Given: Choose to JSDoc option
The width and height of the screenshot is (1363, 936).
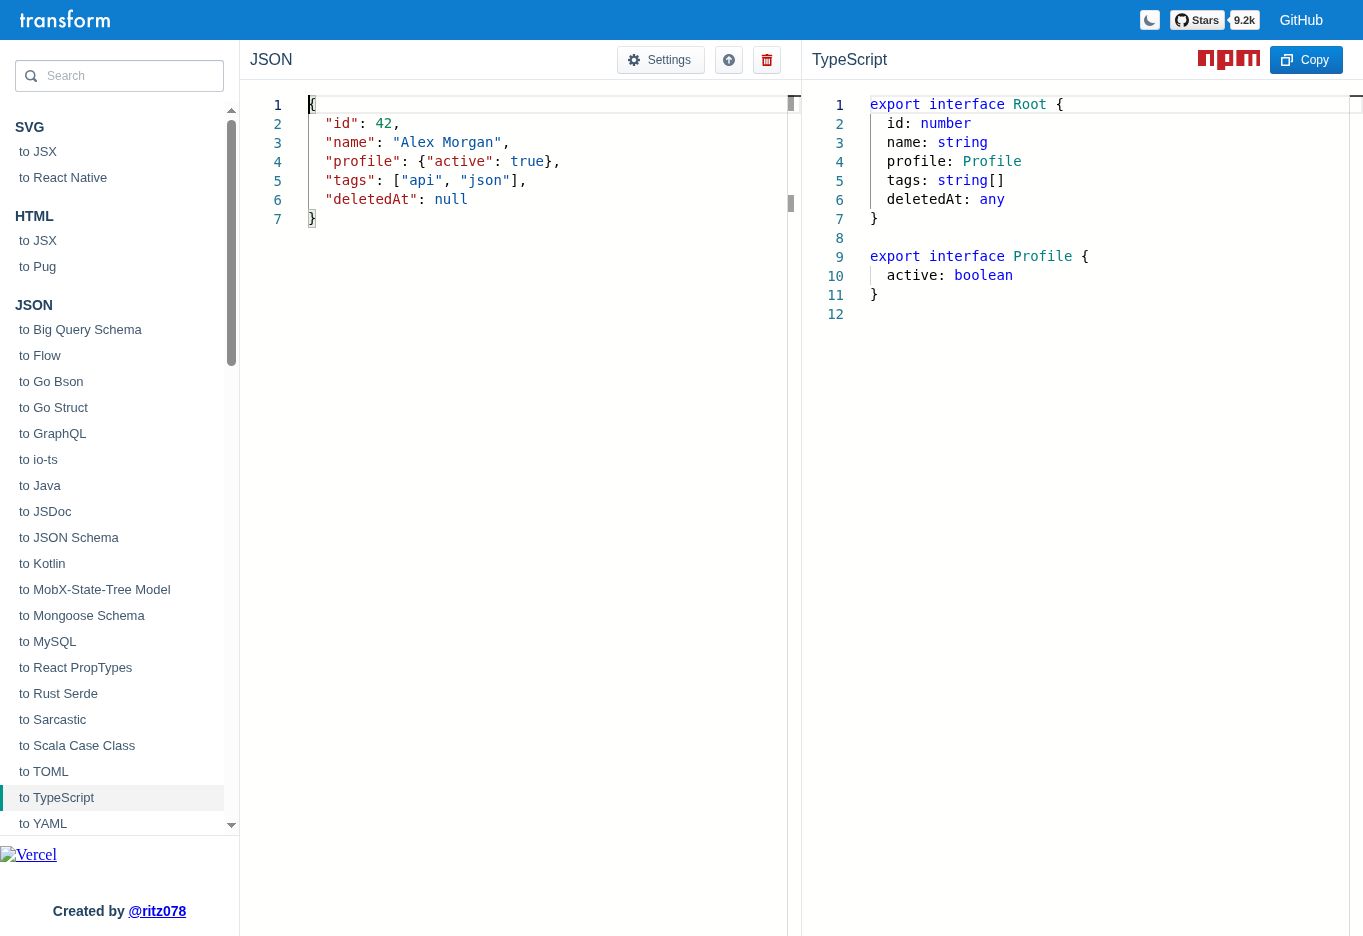Looking at the screenshot, I should click(112, 512).
